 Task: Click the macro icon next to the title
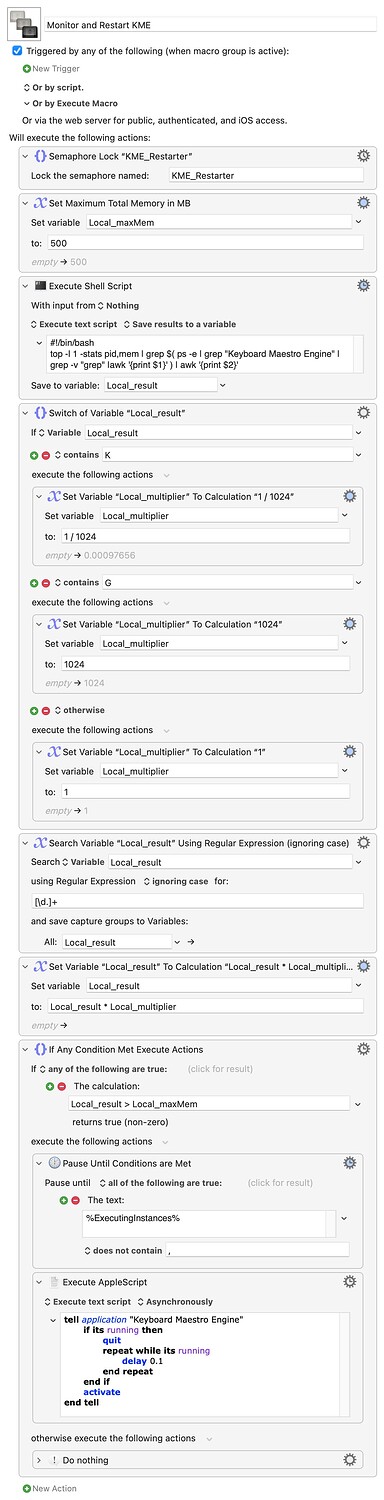(22, 22)
